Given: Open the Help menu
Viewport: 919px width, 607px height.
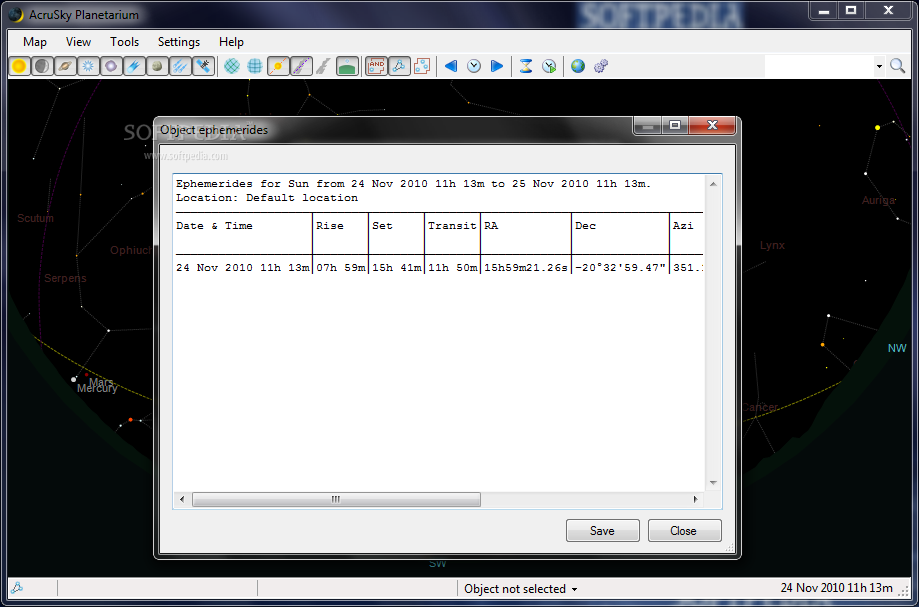Looking at the screenshot, I should [231, 42].
